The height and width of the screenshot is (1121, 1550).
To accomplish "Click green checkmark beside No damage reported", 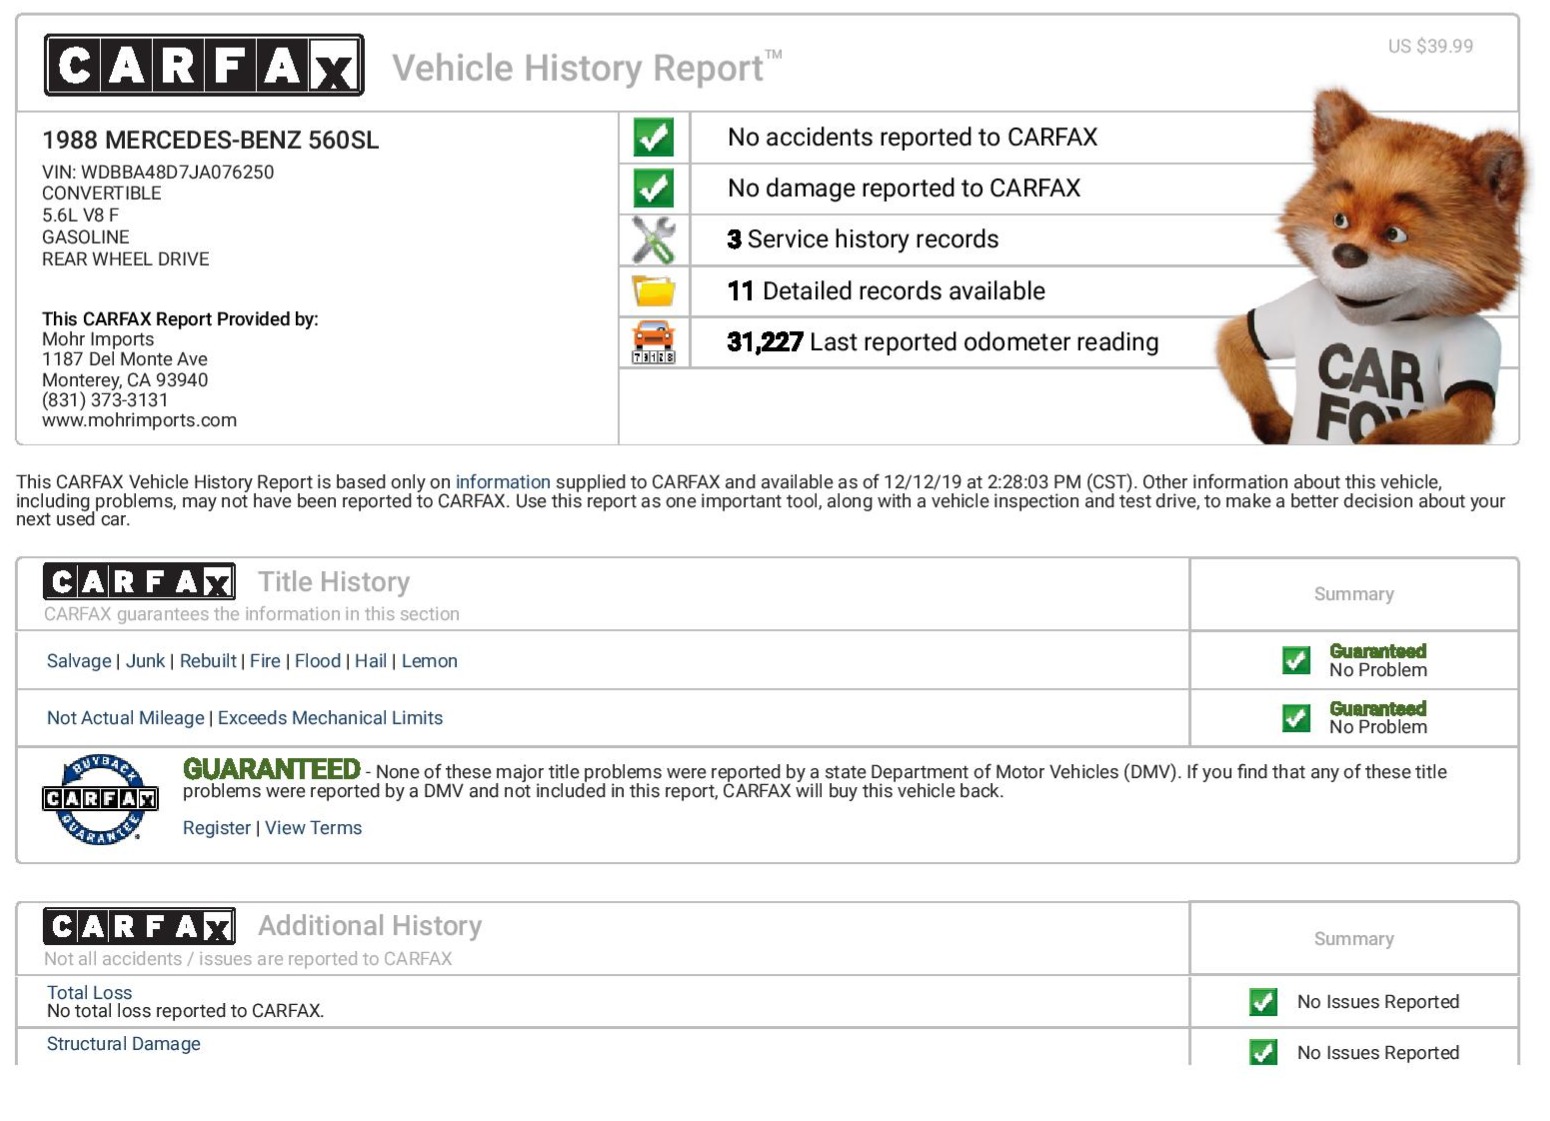I will click(653, 188).
